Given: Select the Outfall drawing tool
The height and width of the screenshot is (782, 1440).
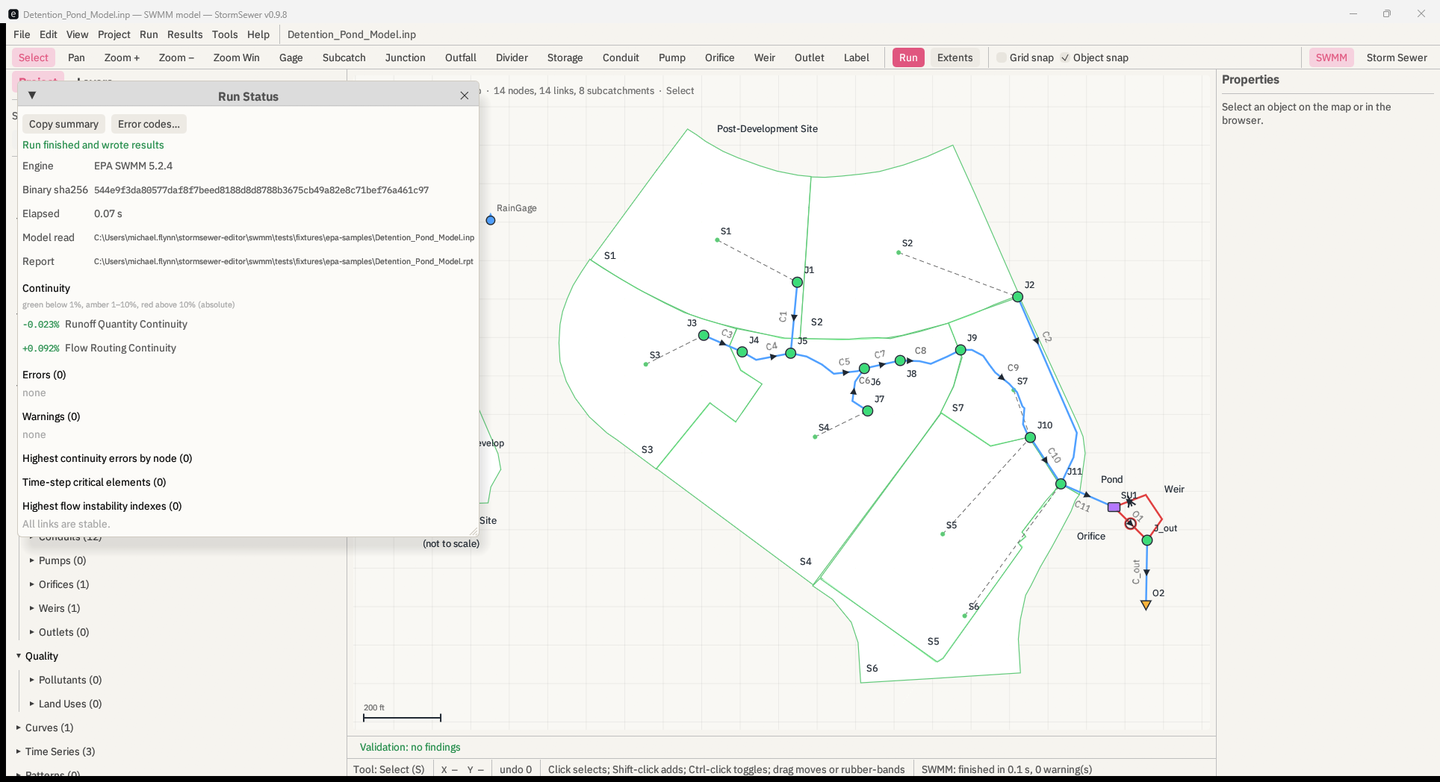Looking at the screenshot, I should (461, 58).
